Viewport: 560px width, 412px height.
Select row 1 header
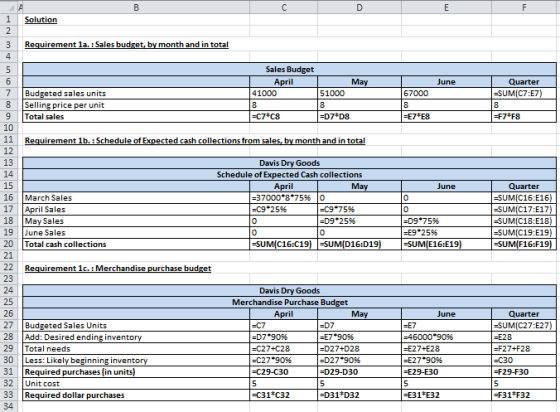8,19
